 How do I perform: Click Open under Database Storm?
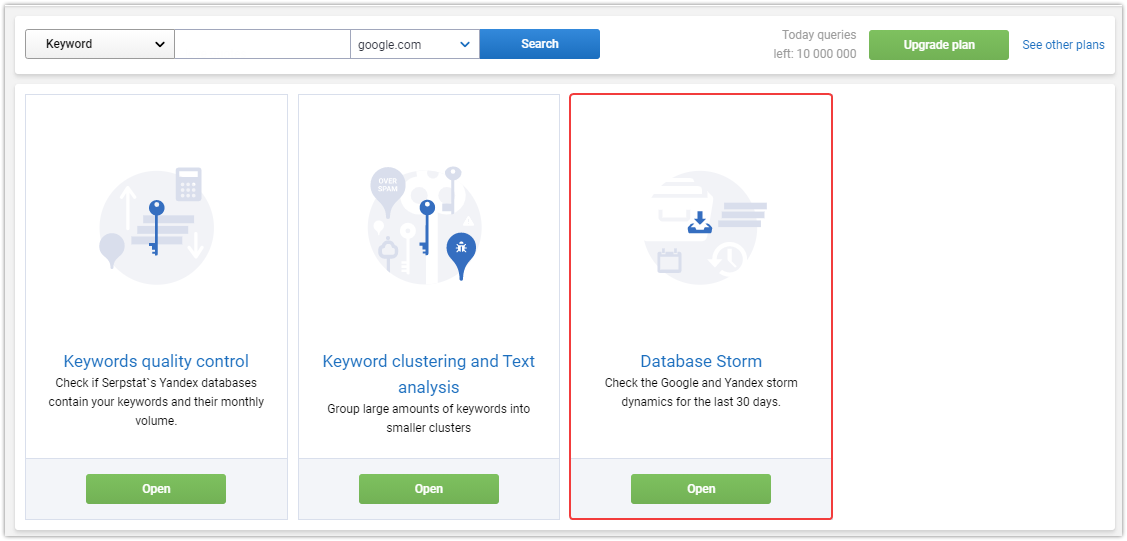[701, 489]
